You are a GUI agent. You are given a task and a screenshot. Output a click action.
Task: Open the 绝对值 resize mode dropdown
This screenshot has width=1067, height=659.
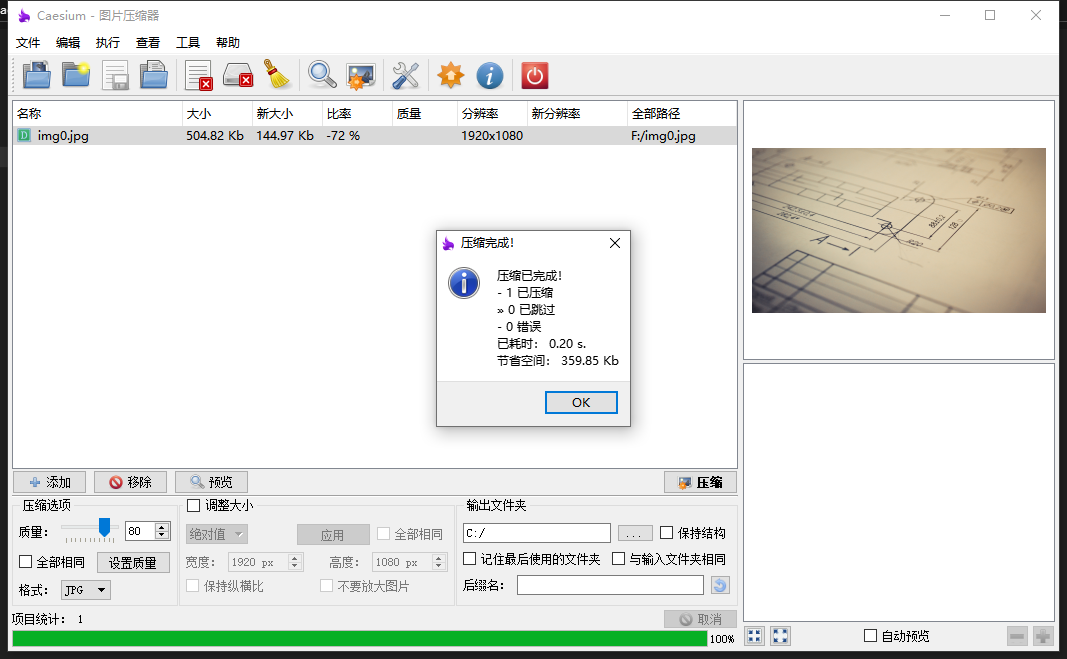(x=216, y=534)
